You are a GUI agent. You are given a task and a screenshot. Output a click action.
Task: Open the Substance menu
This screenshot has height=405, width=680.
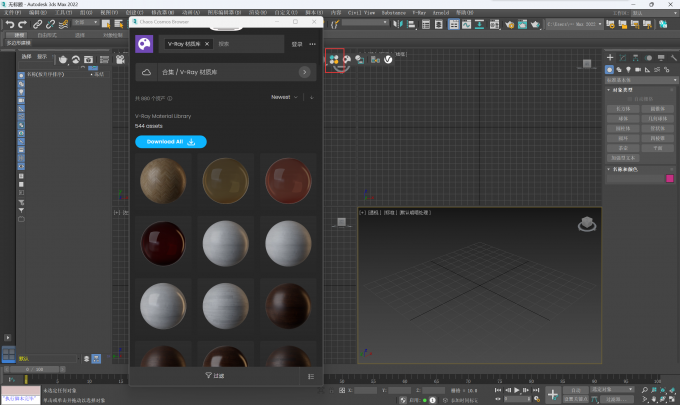pos(394,13)
